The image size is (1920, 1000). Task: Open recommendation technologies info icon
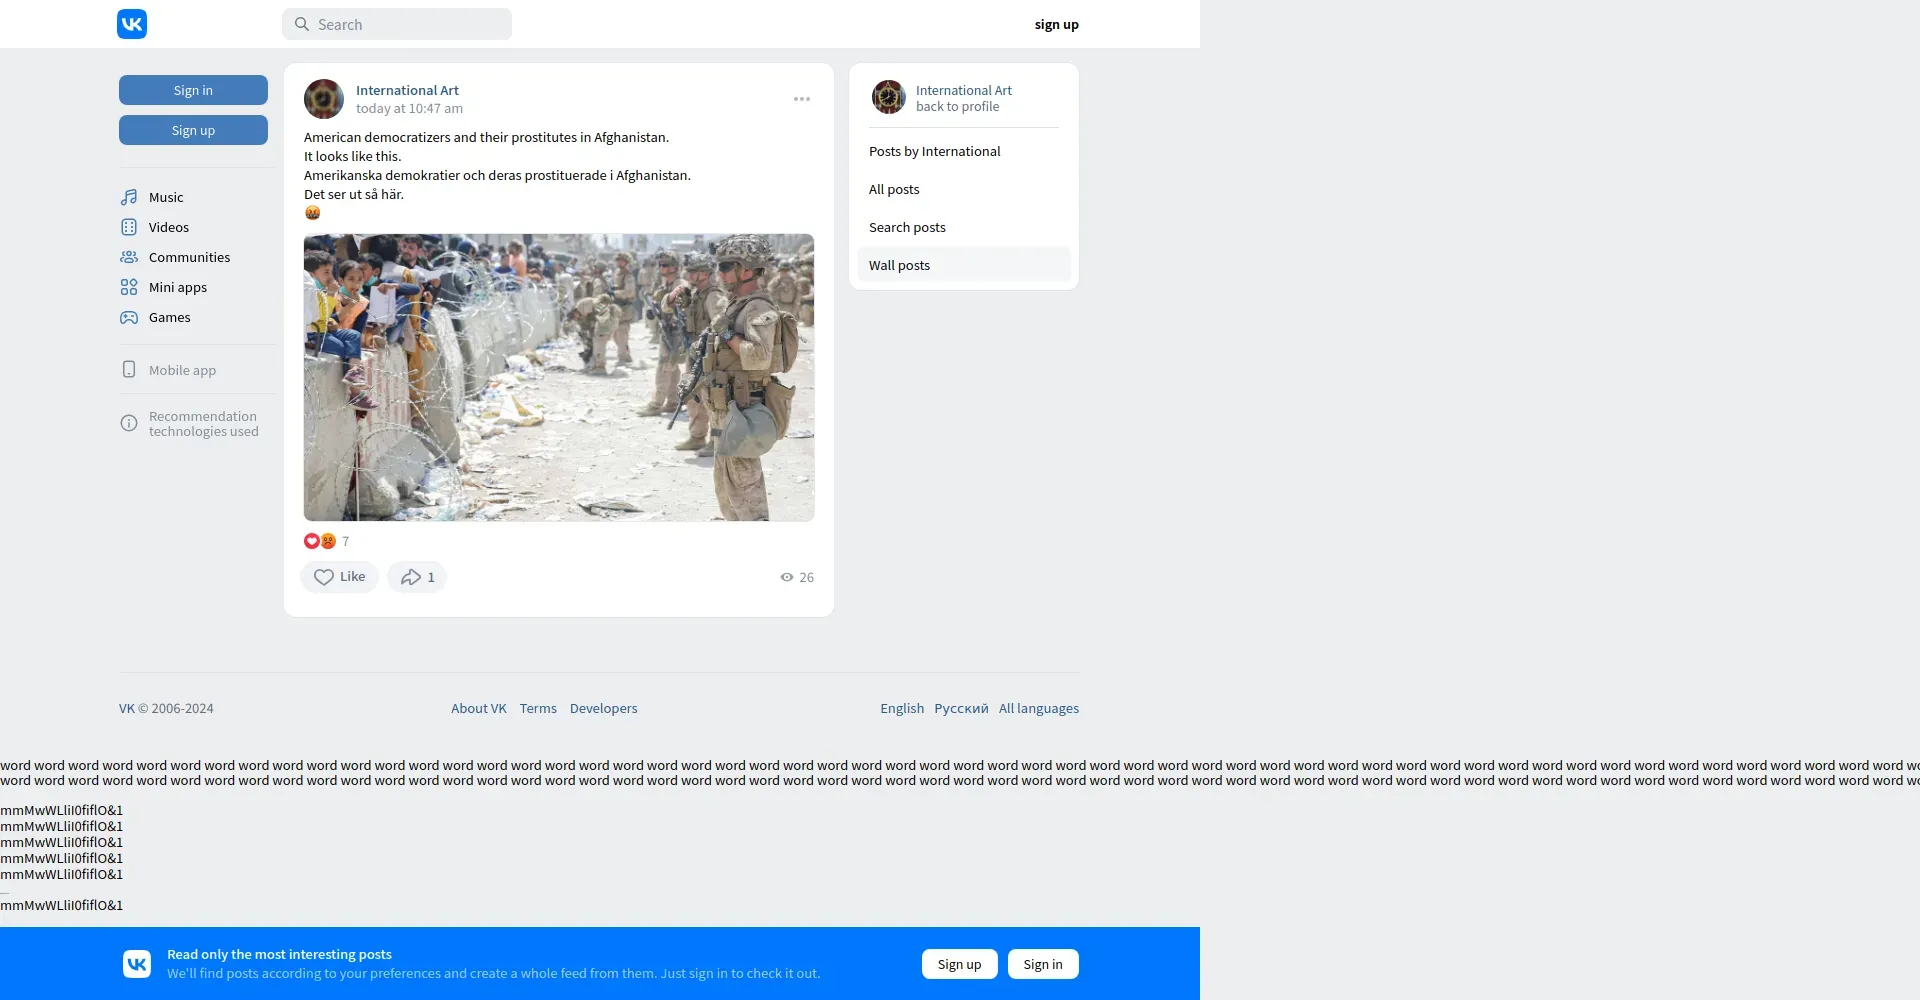pyautogui.click(x=129, y=423)
